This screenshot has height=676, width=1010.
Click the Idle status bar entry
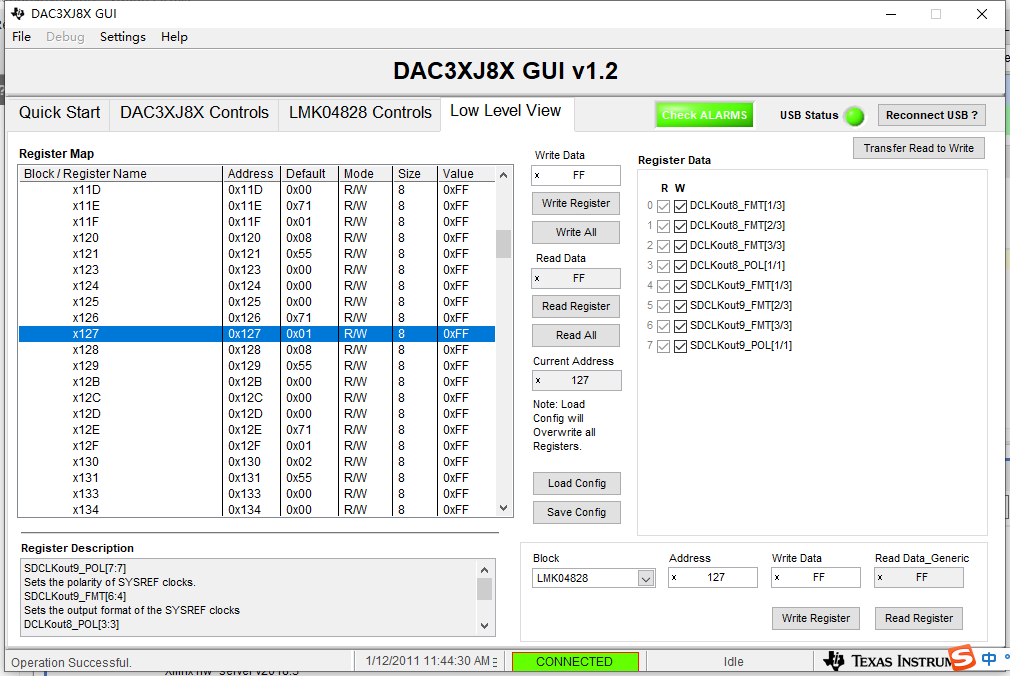(x=733, y=662)
